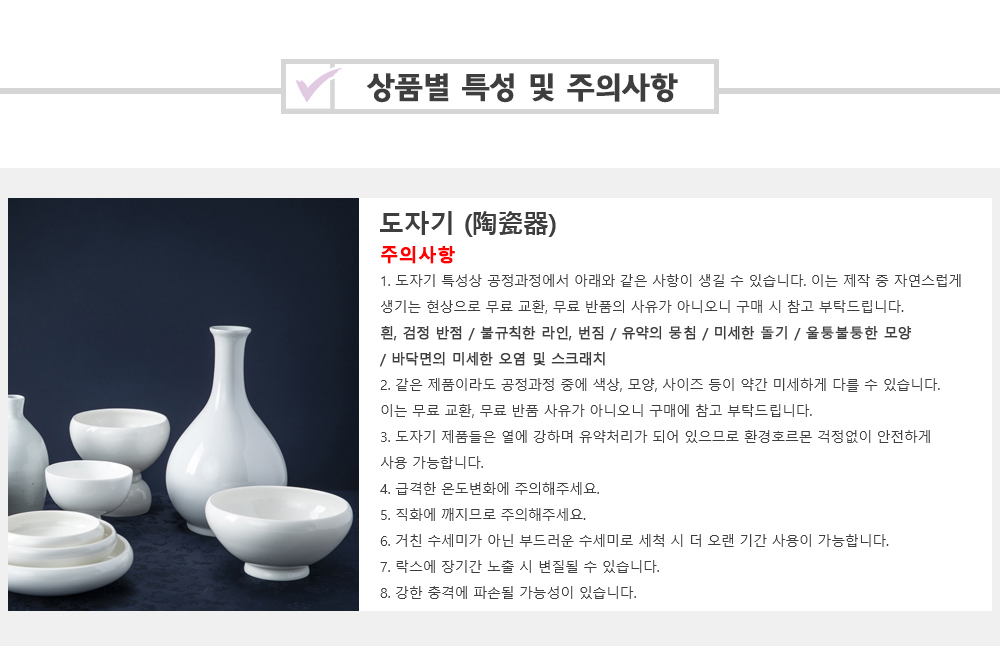Click the small white bowl at left
The image size is (1000, 646).
coord(88,486)
